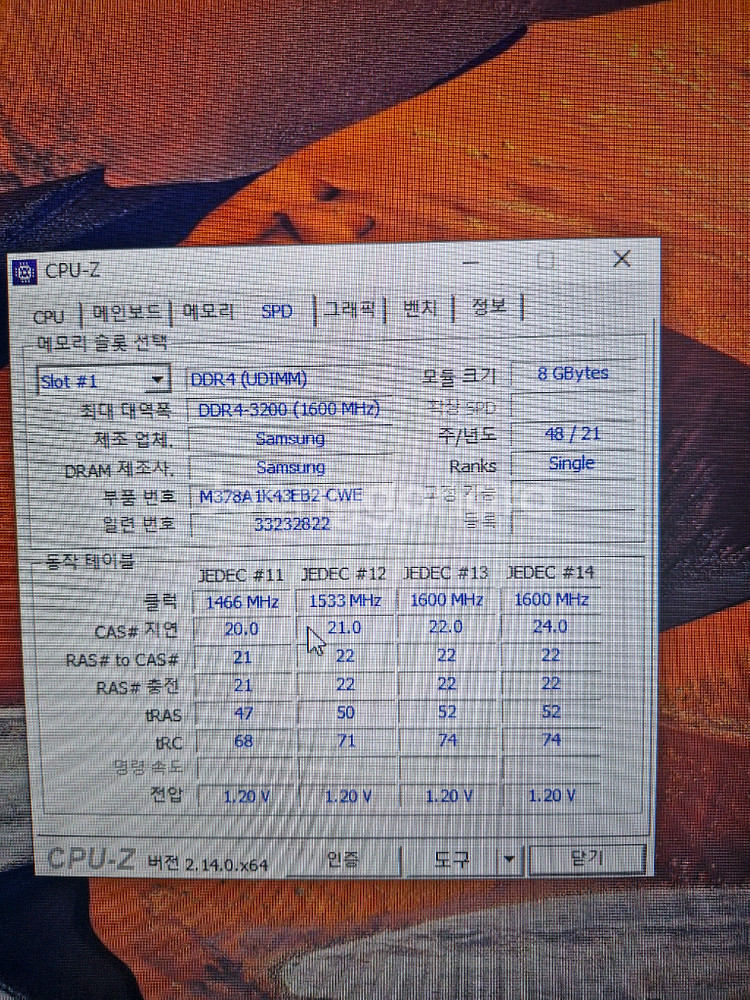Image resolution: width=750 pixels, height=1000 pixels.
Task: Click the 닫기 button
Action: [x=587, y=858]
